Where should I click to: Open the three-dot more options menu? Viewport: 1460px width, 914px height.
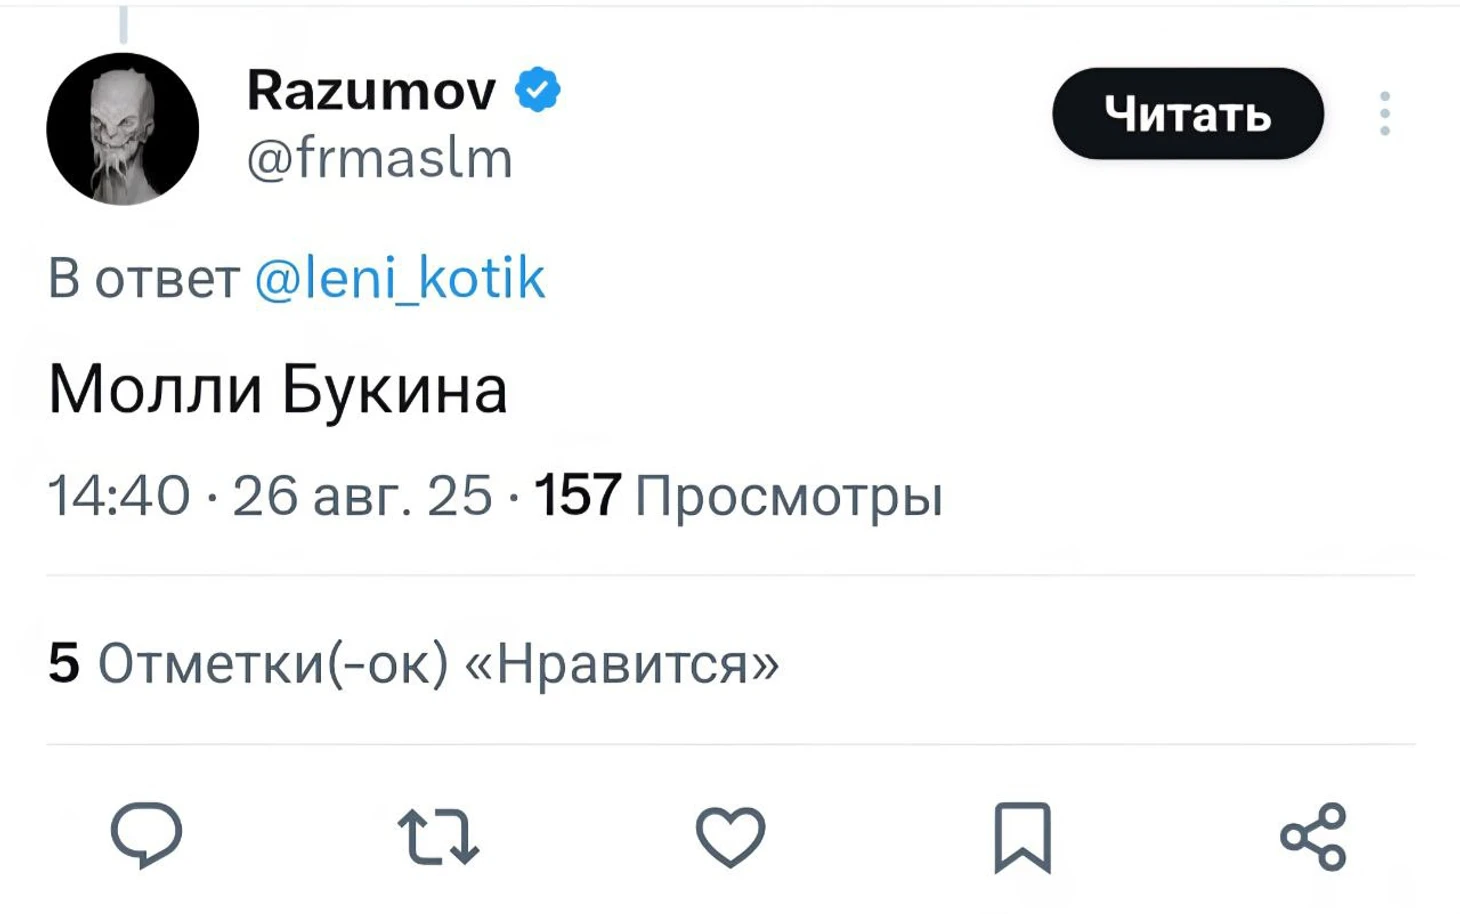1384,114
